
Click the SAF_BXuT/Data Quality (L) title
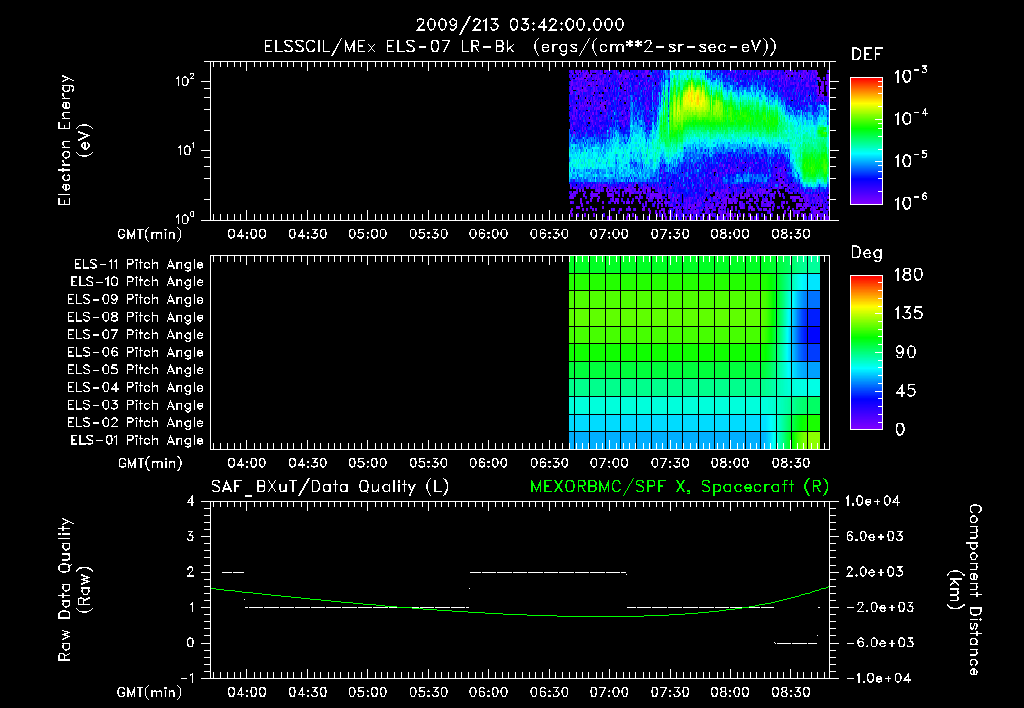330,487
